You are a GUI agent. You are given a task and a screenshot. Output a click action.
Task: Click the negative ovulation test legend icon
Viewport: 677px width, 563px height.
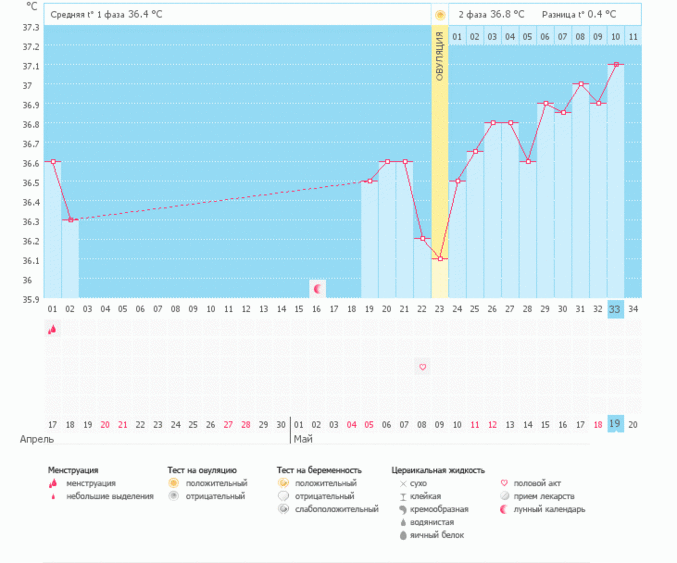click(x=173, y=496)
